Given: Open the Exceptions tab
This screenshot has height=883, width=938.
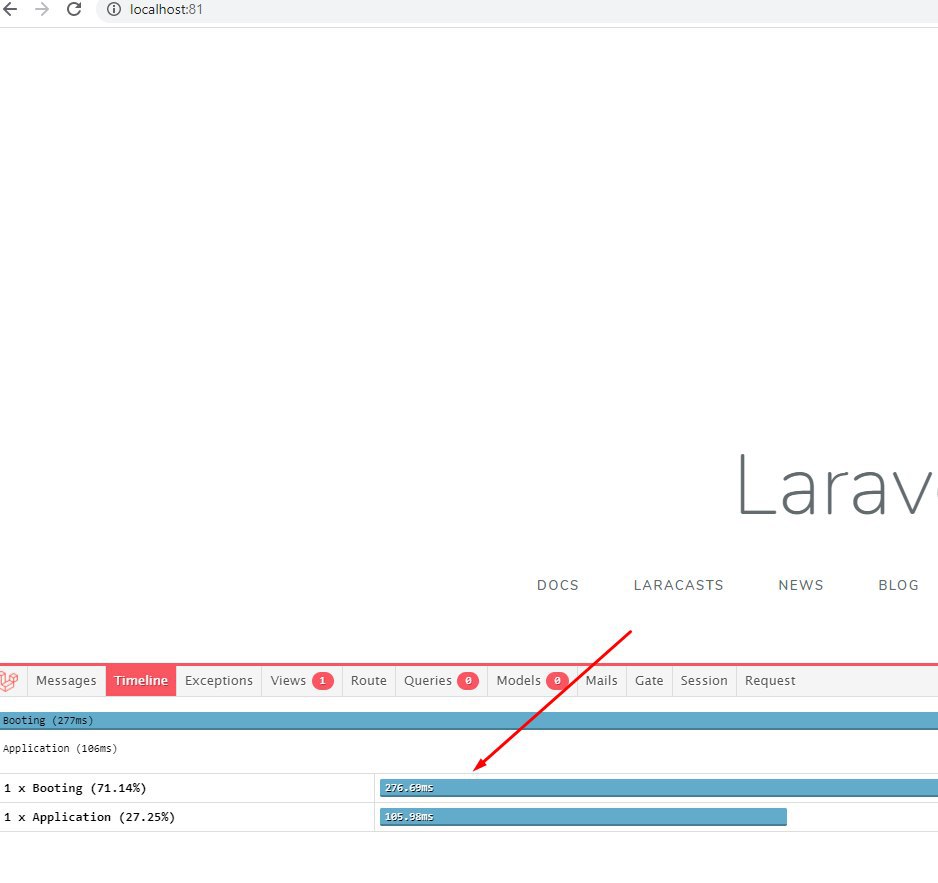Looking at the screenshot, I should [x=218, y=681].
